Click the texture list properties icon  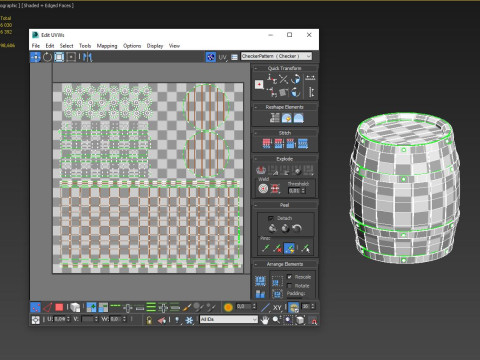click(234, 57)
